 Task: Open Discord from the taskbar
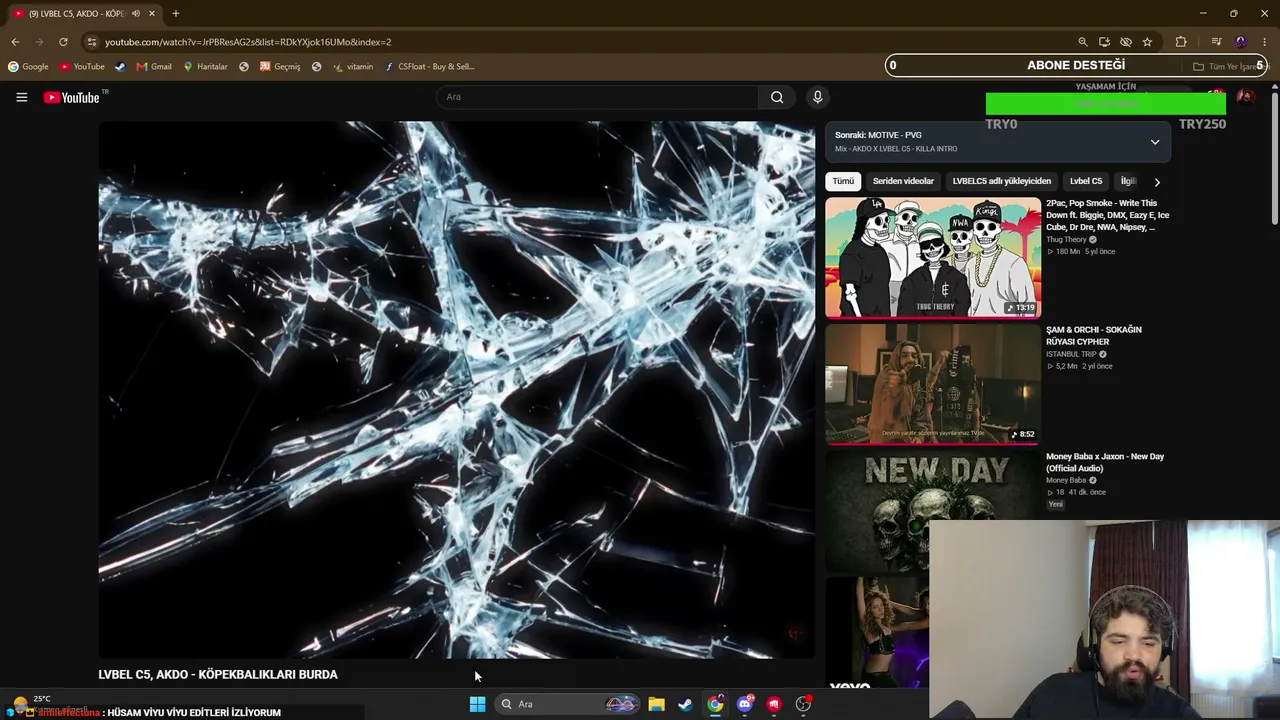[x=745, y=704]
